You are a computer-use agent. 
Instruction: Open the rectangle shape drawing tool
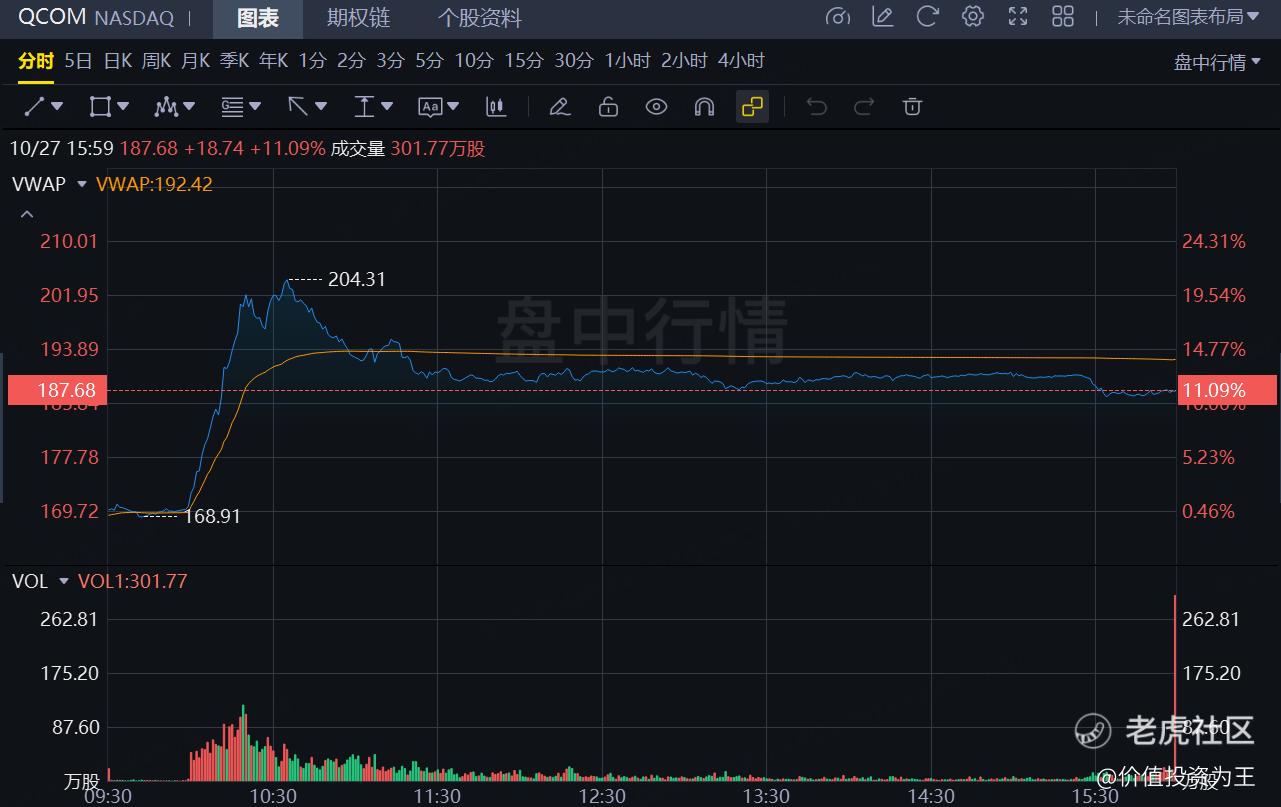pos(100,106)
